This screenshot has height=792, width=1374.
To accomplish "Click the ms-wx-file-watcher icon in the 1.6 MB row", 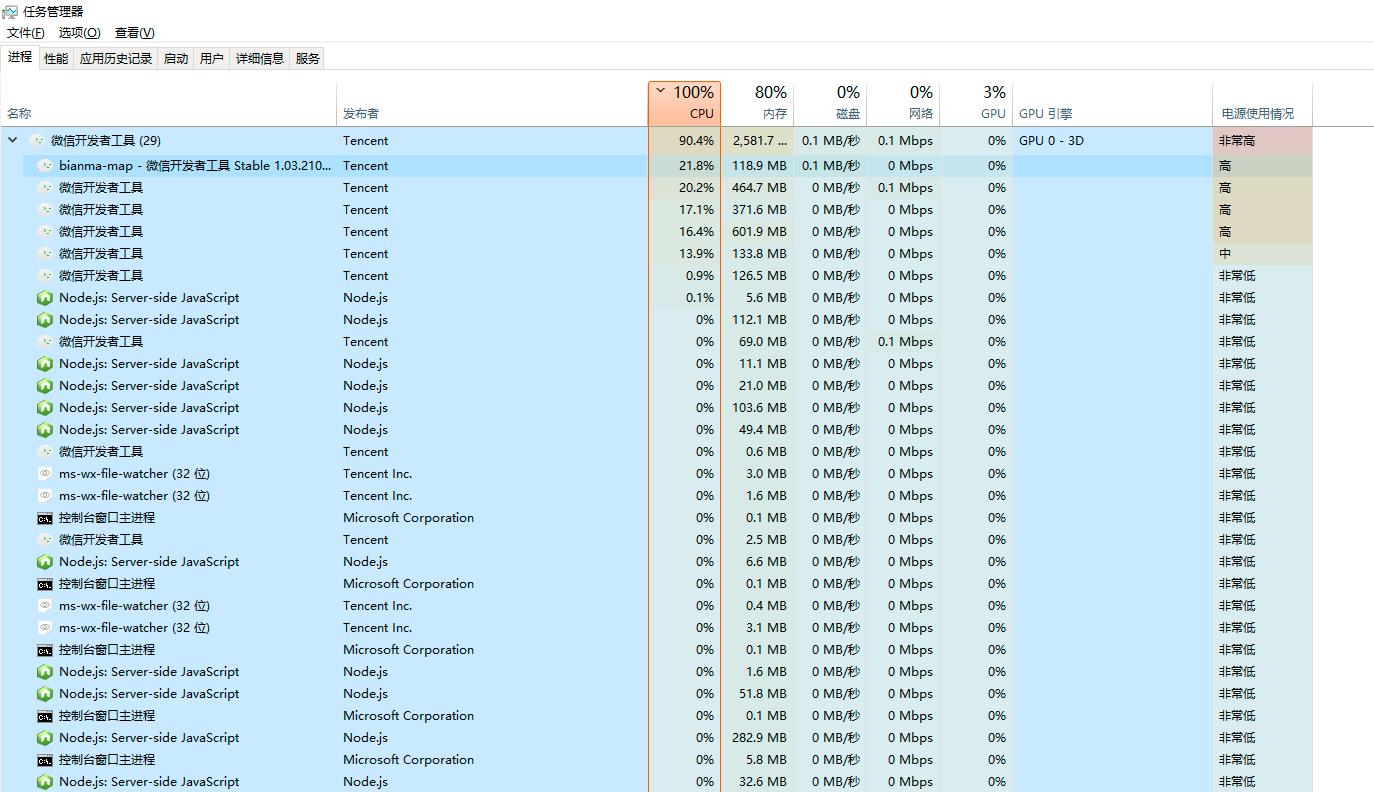I will click(x=44, y=496).
